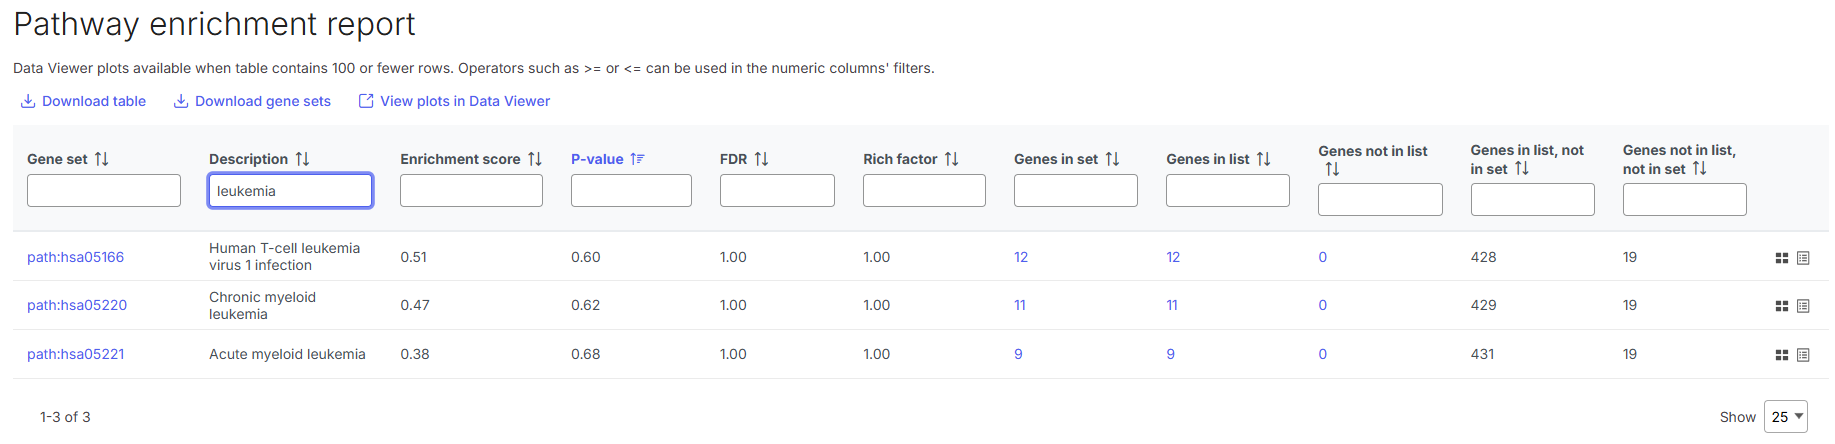This screenshot has width=1835, height=444.
Task: Sort by Genes in set arrows icon
Action: pos(1112,159)
